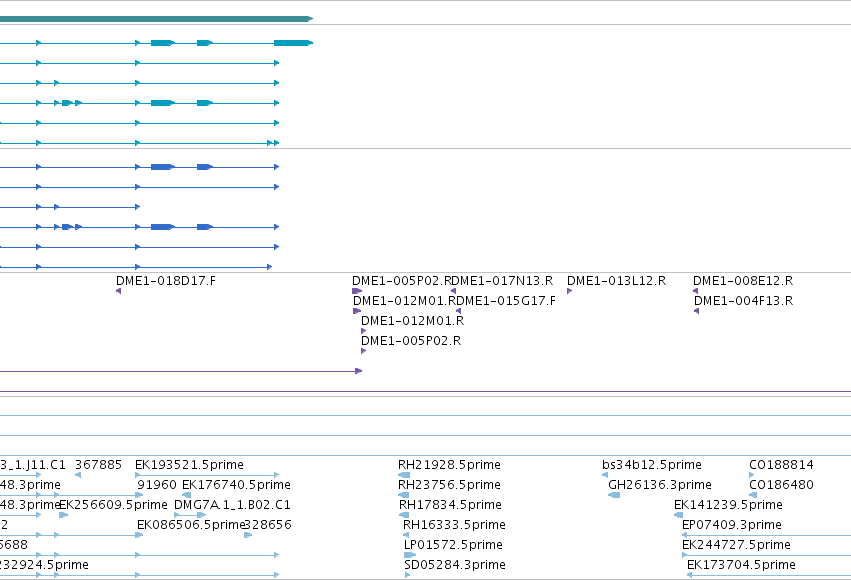Select the small arrow under bs34b12.5prime
This screenshot has width=851, height=580.
point(605,475)
